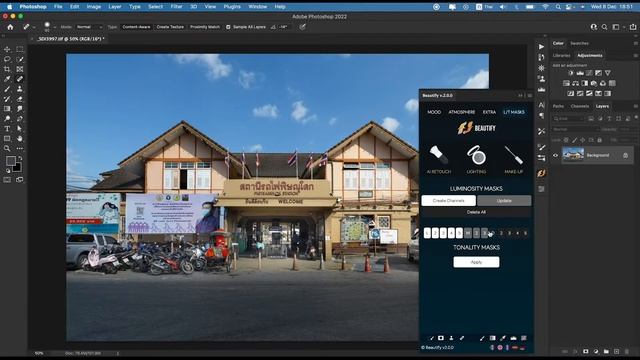This screenshot has height=360, width=640.
Task: Click the zoom percentage field in status bar
Action: click(x=39, y=353)
